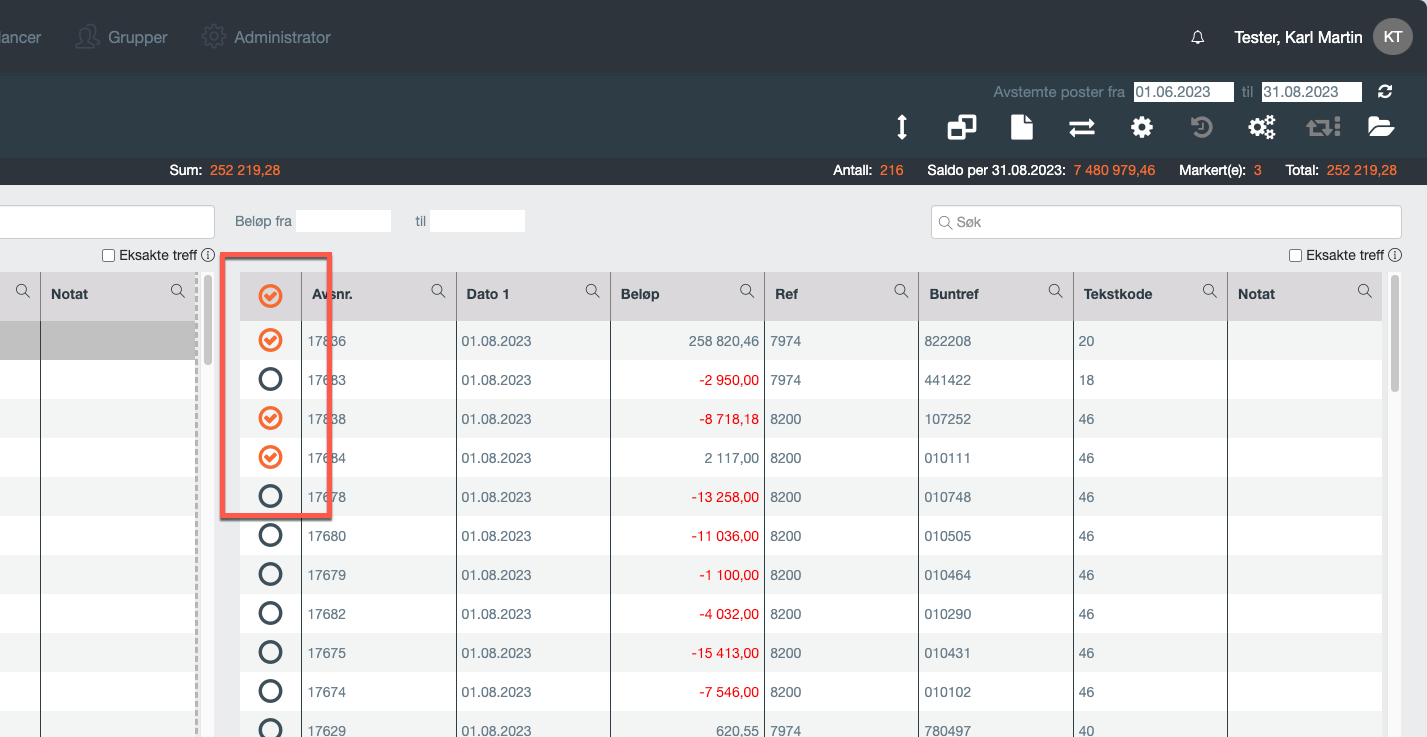Select row 17683 with its circle checkbox
This screenshot has width=1427, height=737.
[x=270, y=380]
